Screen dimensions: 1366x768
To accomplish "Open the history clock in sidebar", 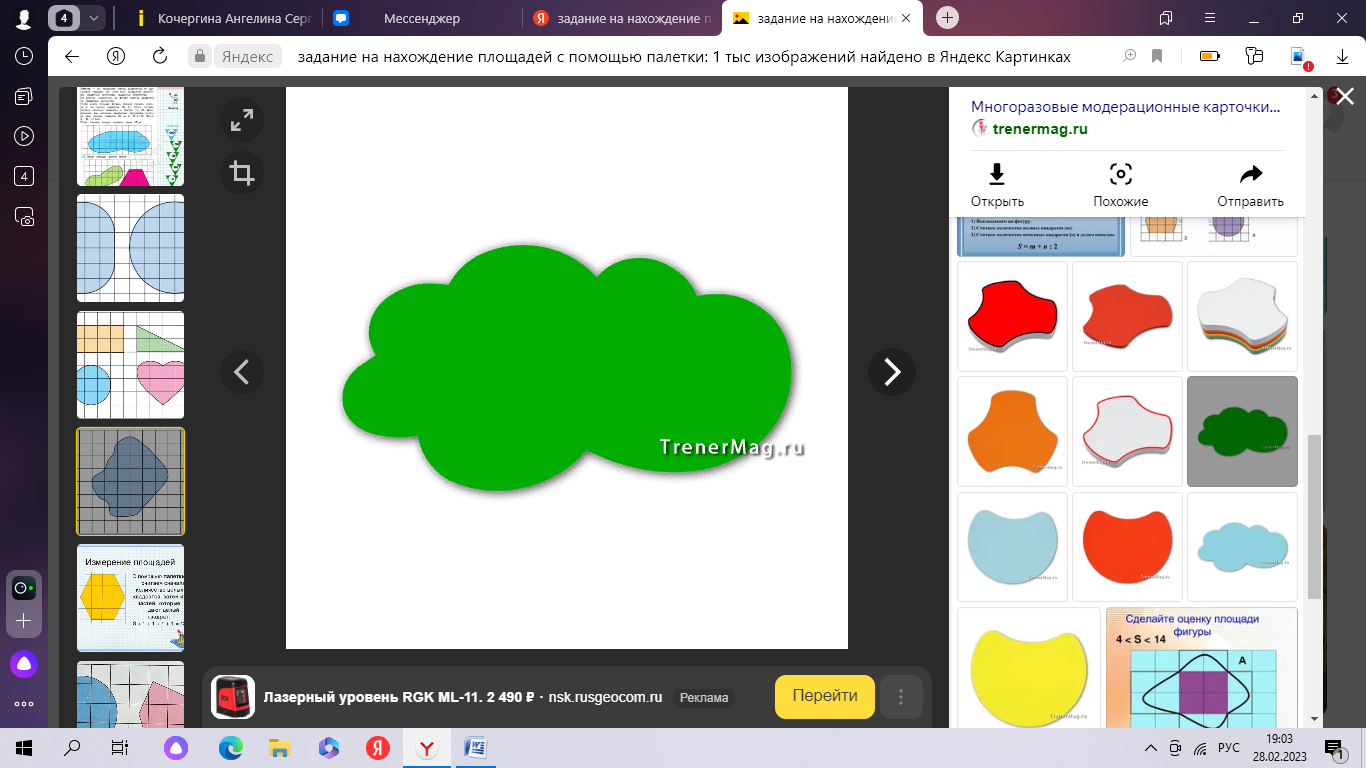I will [x=24, y=57].
